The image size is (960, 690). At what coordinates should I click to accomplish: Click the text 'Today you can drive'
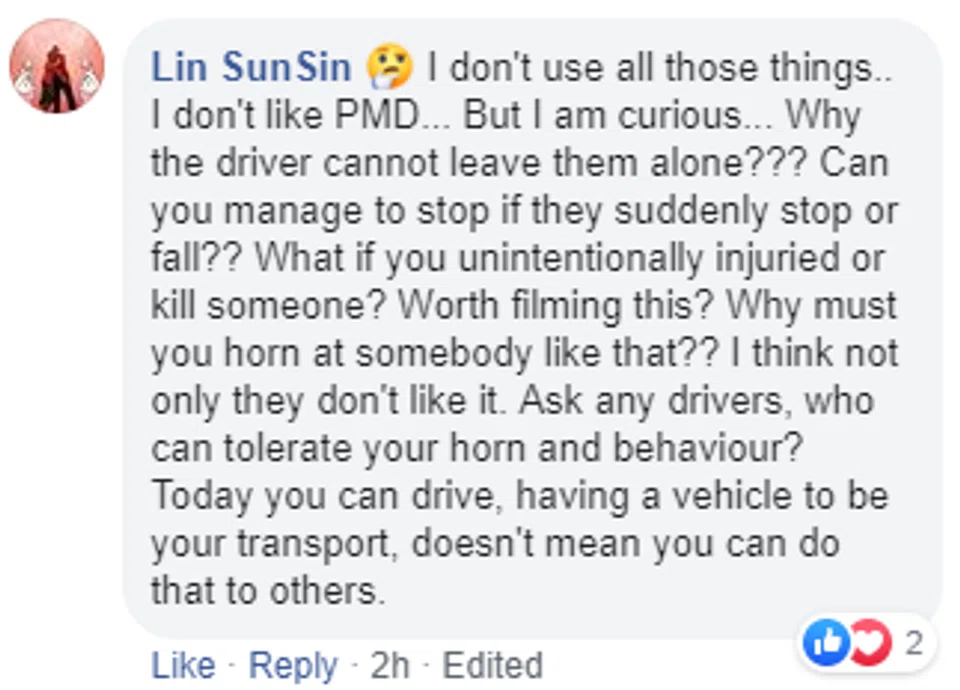336,497
